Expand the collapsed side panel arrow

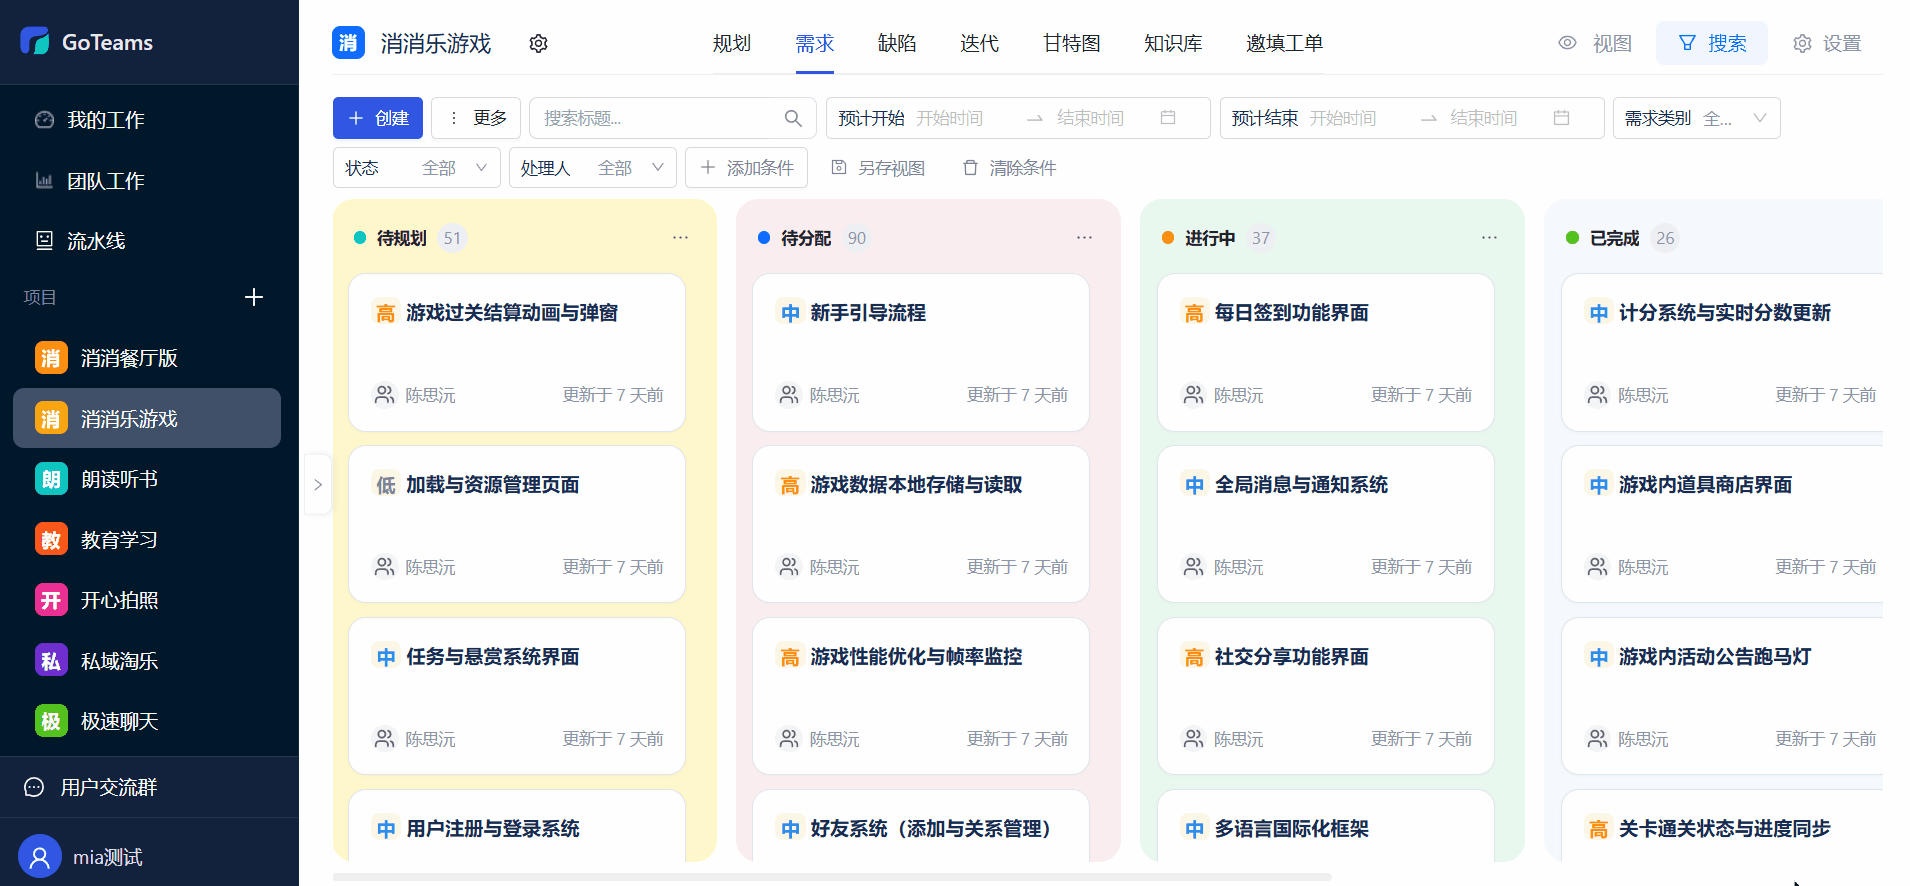[x=318, y=484]
